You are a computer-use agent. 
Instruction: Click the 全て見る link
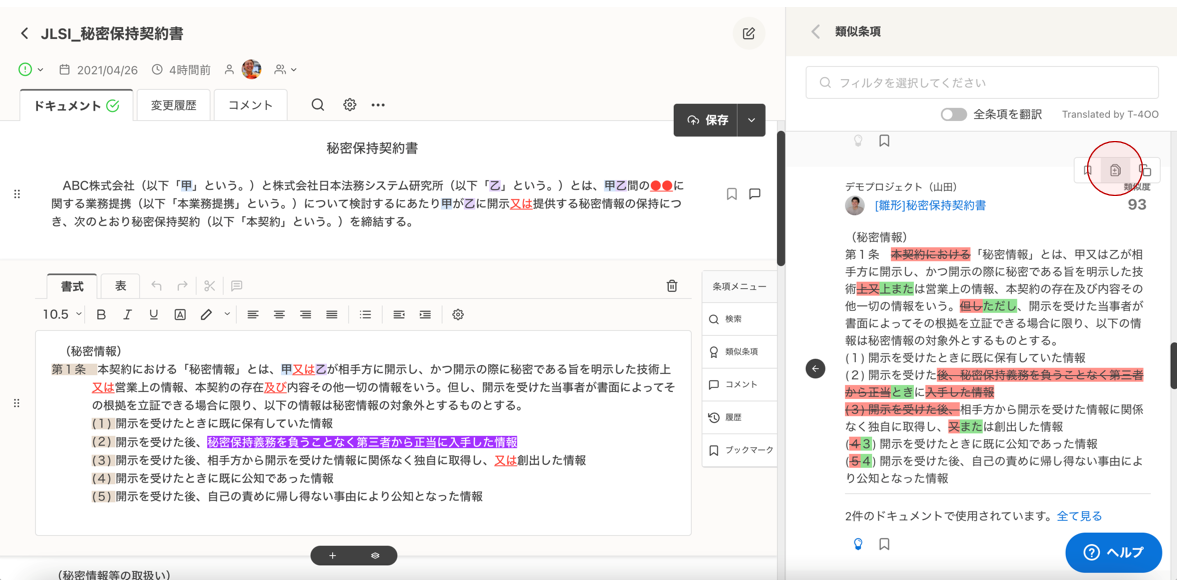click(x=1079, y=516)
